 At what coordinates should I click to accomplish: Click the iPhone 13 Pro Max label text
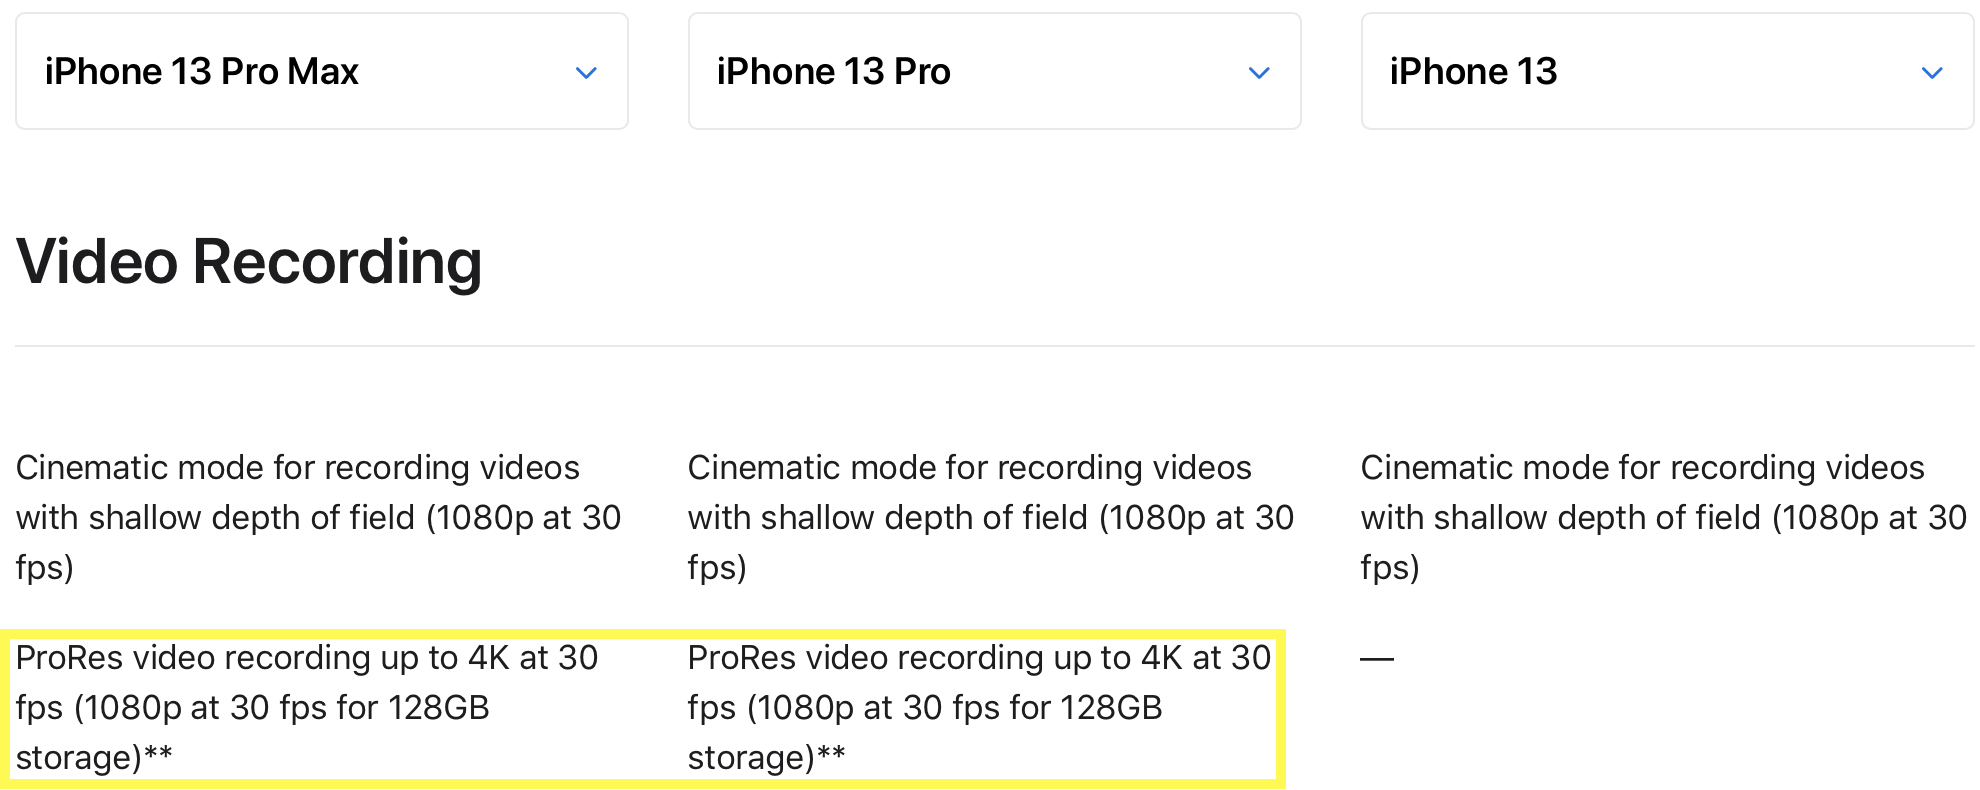click(x=202, y=72)
